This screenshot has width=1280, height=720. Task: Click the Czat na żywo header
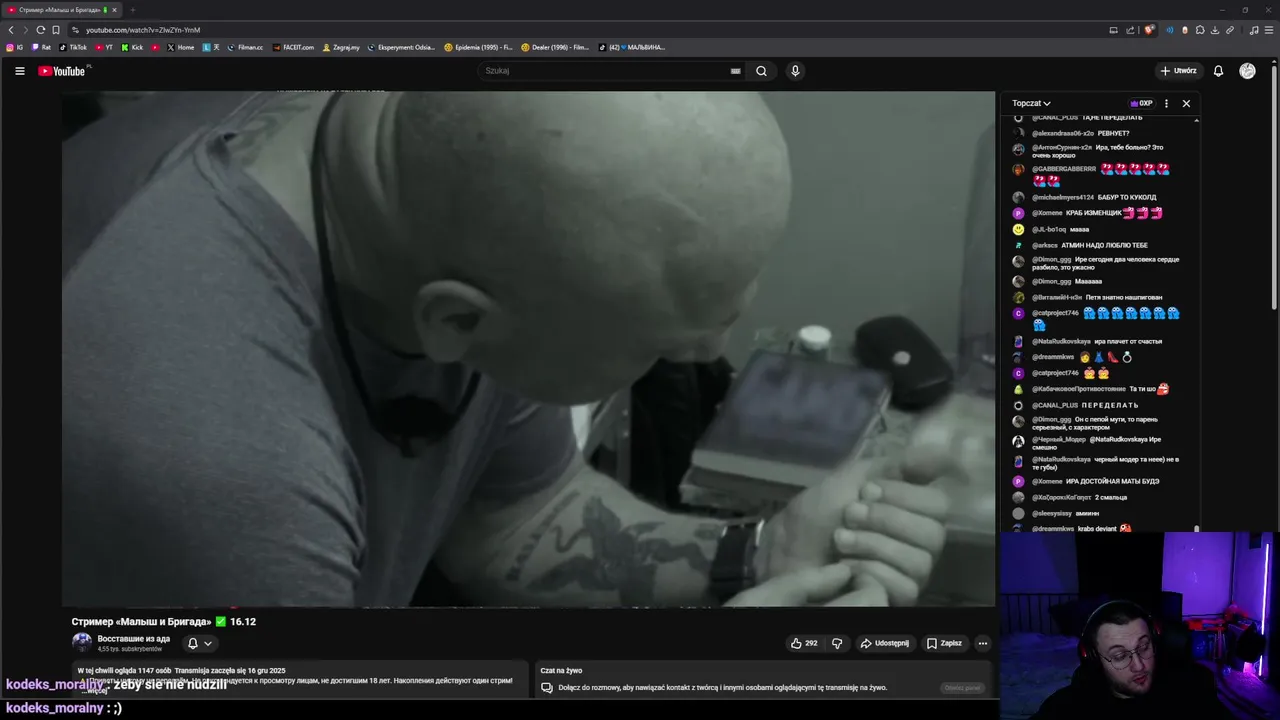[x=561, y=670]
